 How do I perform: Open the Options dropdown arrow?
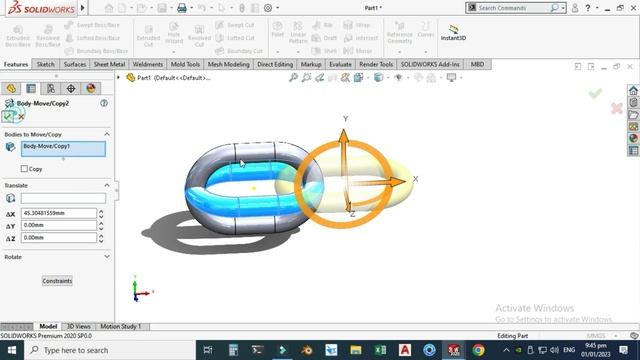click(x=278, y=8)
